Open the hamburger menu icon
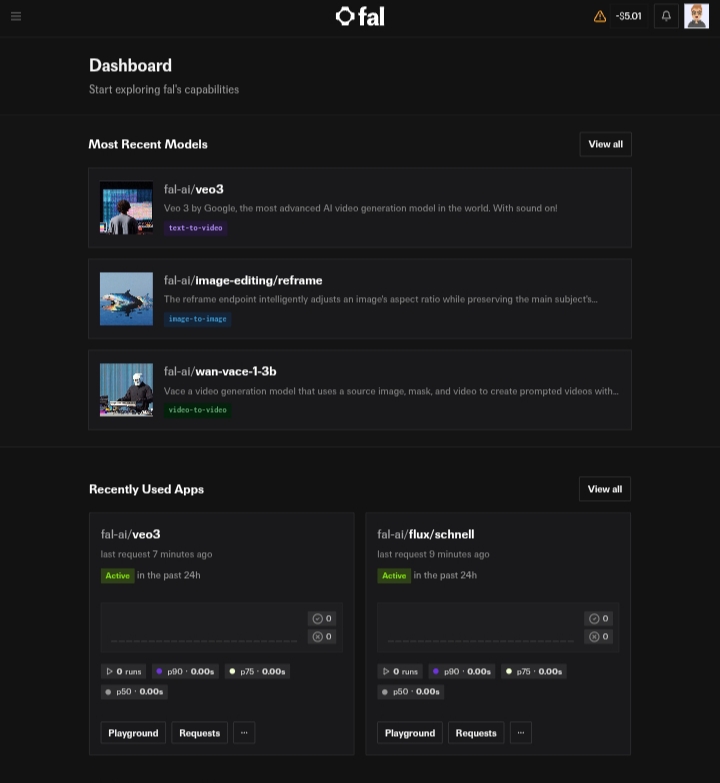Viewport: 720px width, 783px height. 16,16
